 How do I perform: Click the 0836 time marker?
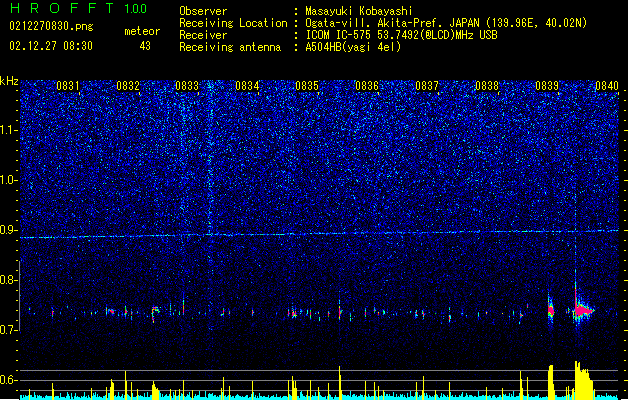367,86
